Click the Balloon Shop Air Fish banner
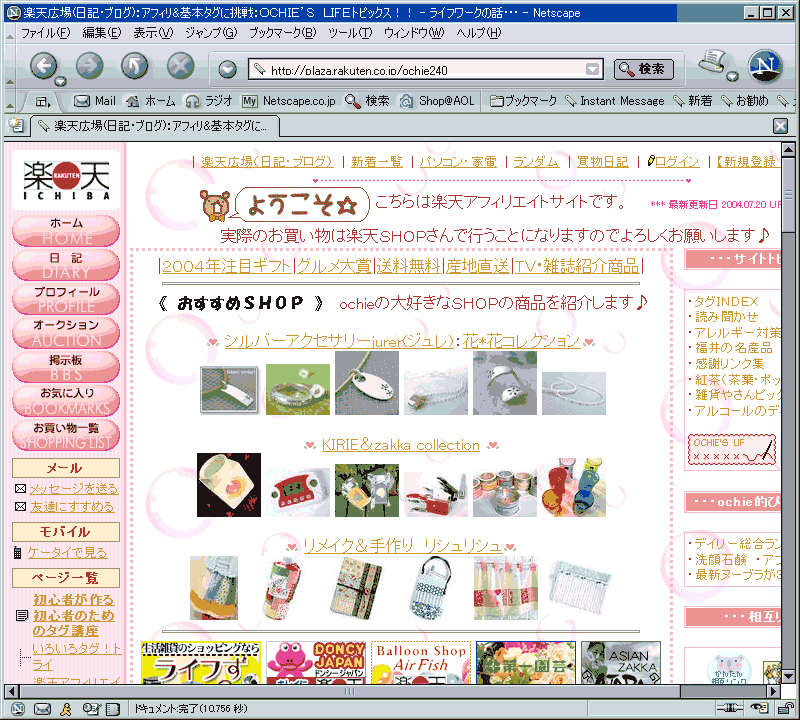Screen dimensions: 800x720 tap(421, 662)
